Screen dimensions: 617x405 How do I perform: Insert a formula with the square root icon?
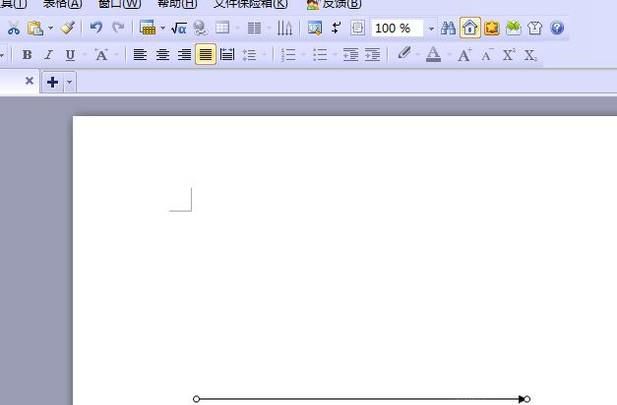tap(179, 28)
